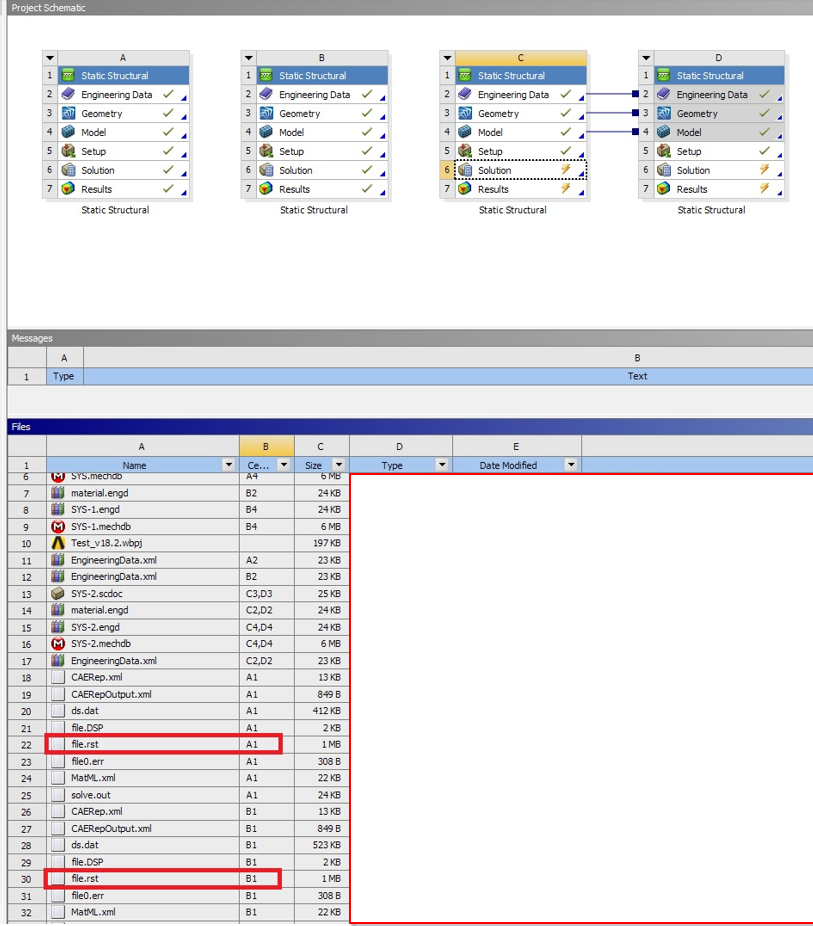Viewport: 813px width, 926px height.
Task: Click Results icon in system A
Action: 68,189
